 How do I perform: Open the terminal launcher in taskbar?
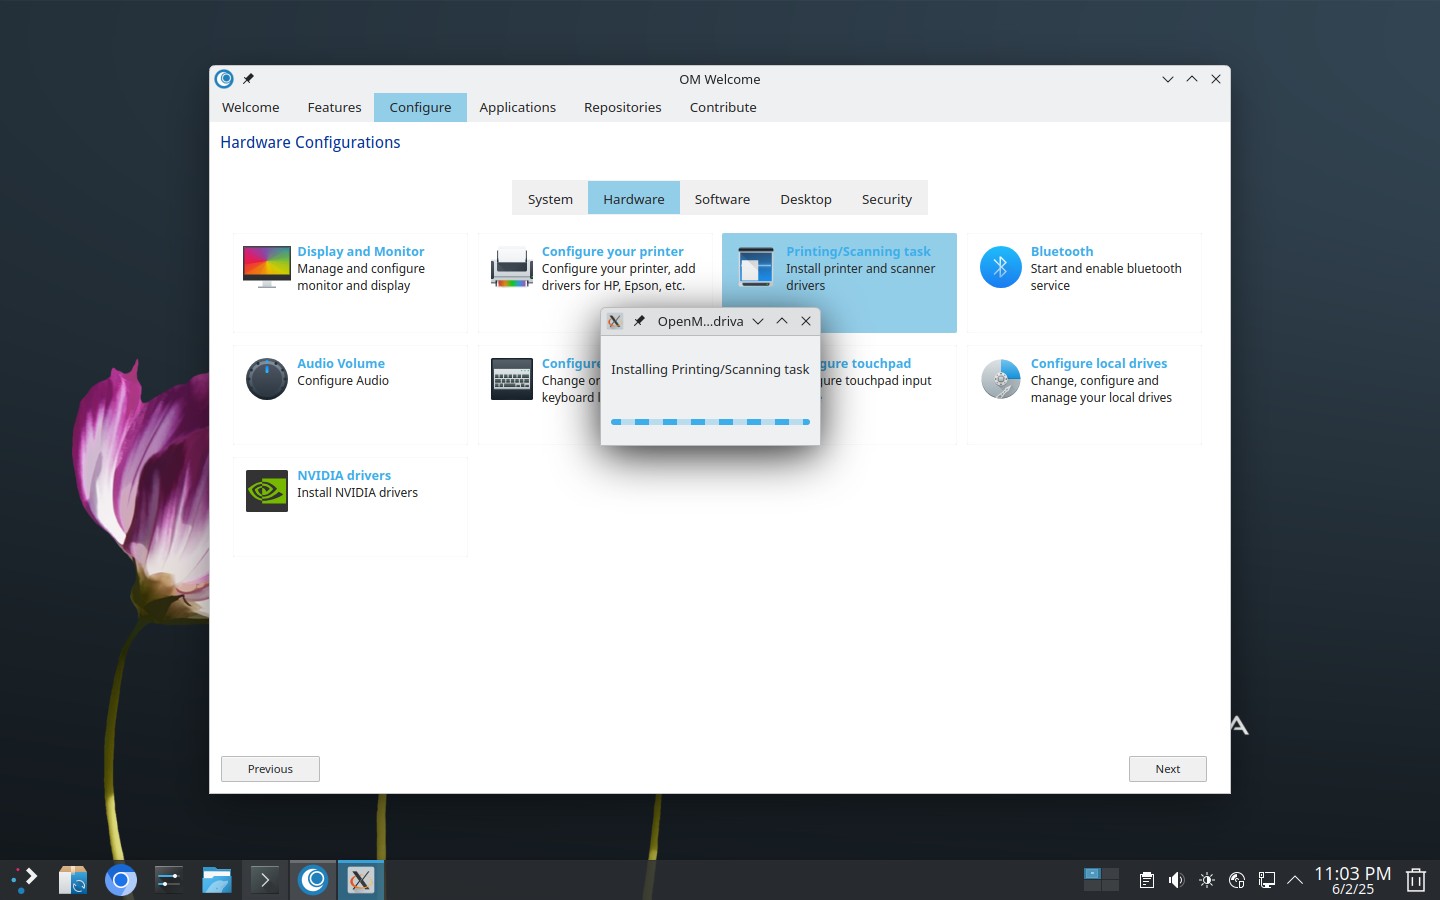265,880
